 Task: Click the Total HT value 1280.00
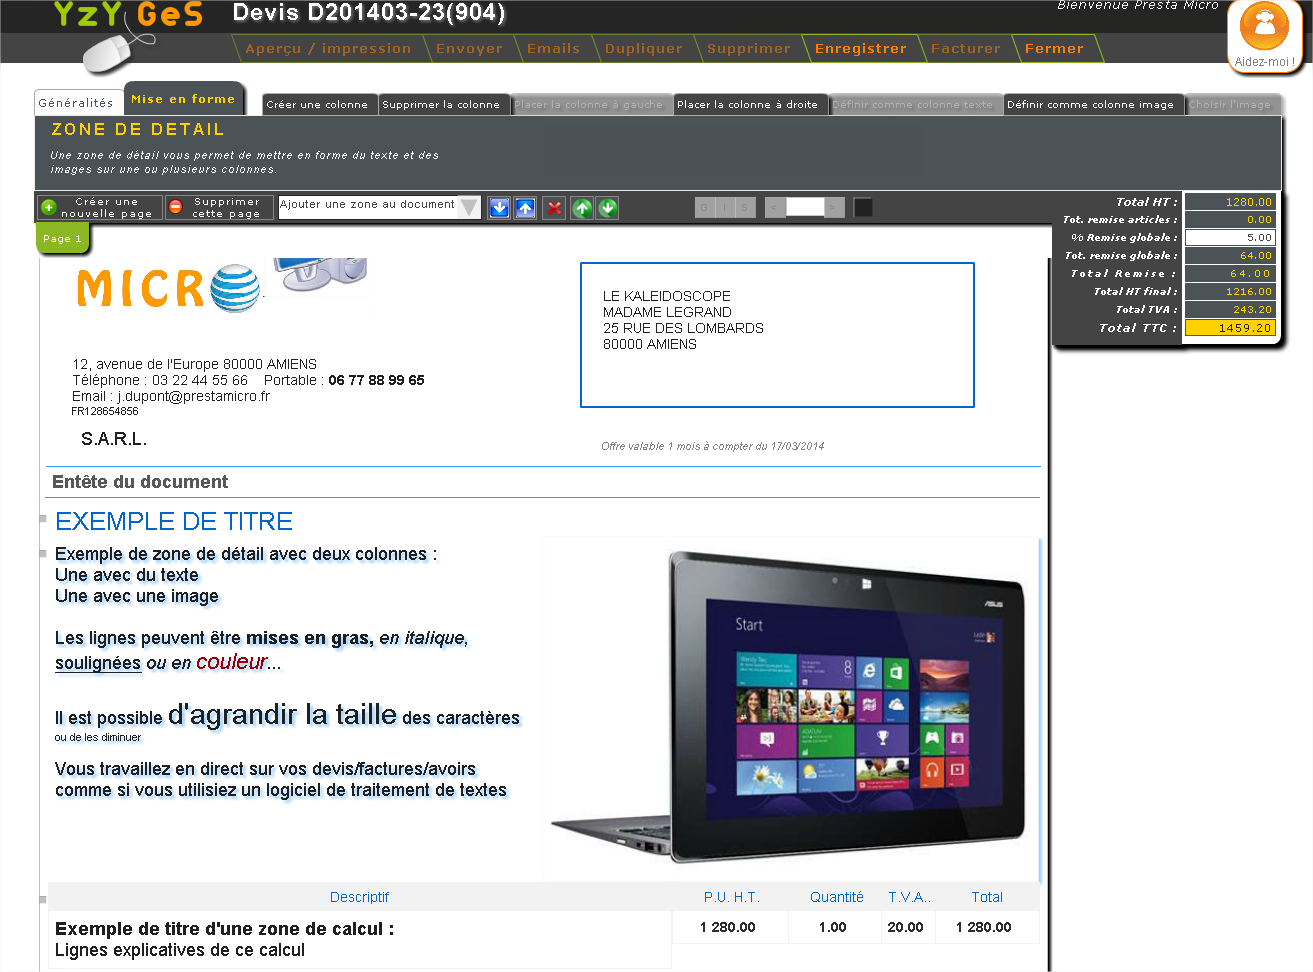pos(1230,202)
